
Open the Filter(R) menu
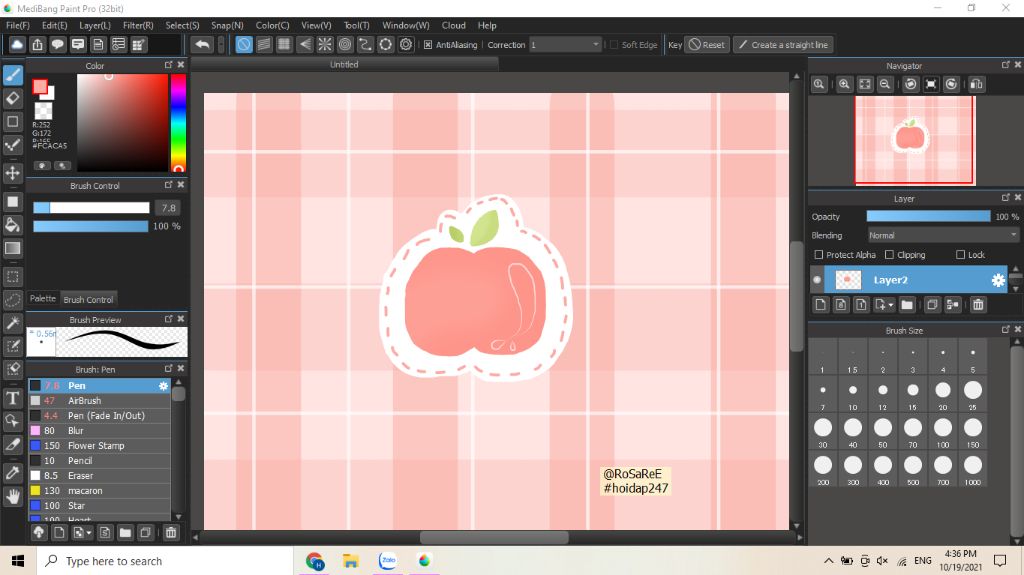coord(138,25)
